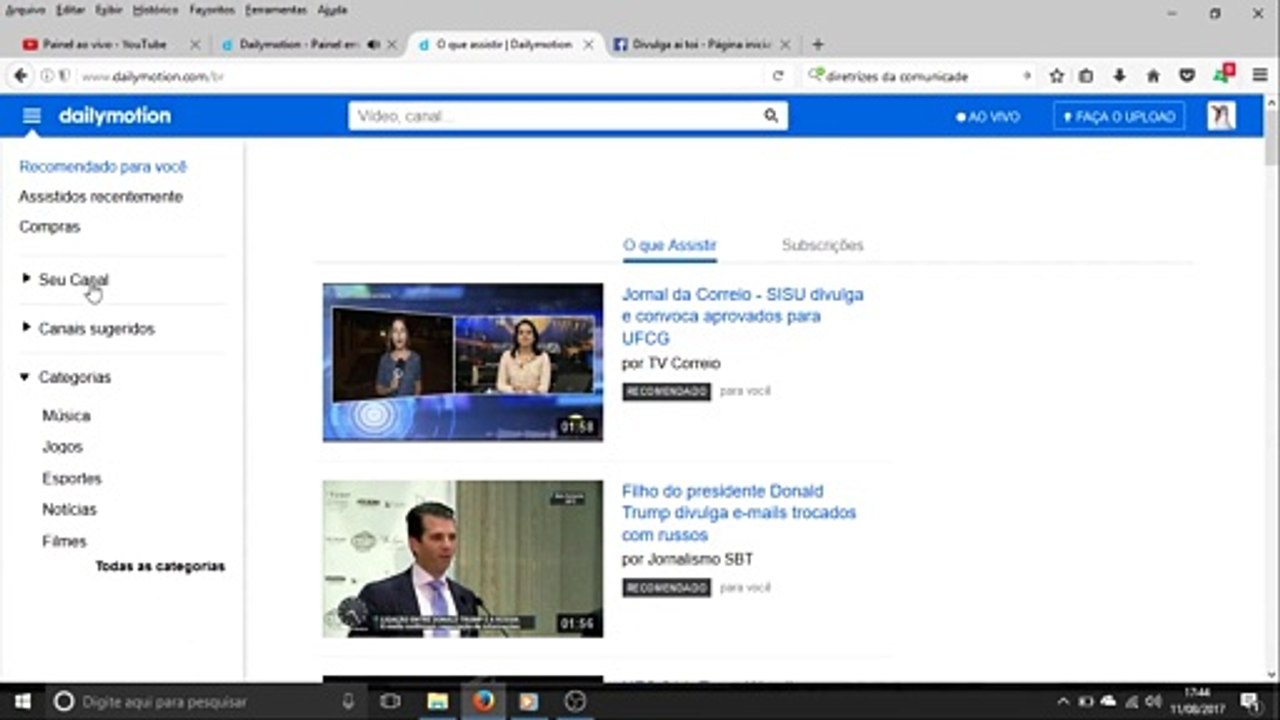Play the Jornal da Correio video thumbnail
The width and height of the screenshot is (1280, 720).
pos(463,362)
